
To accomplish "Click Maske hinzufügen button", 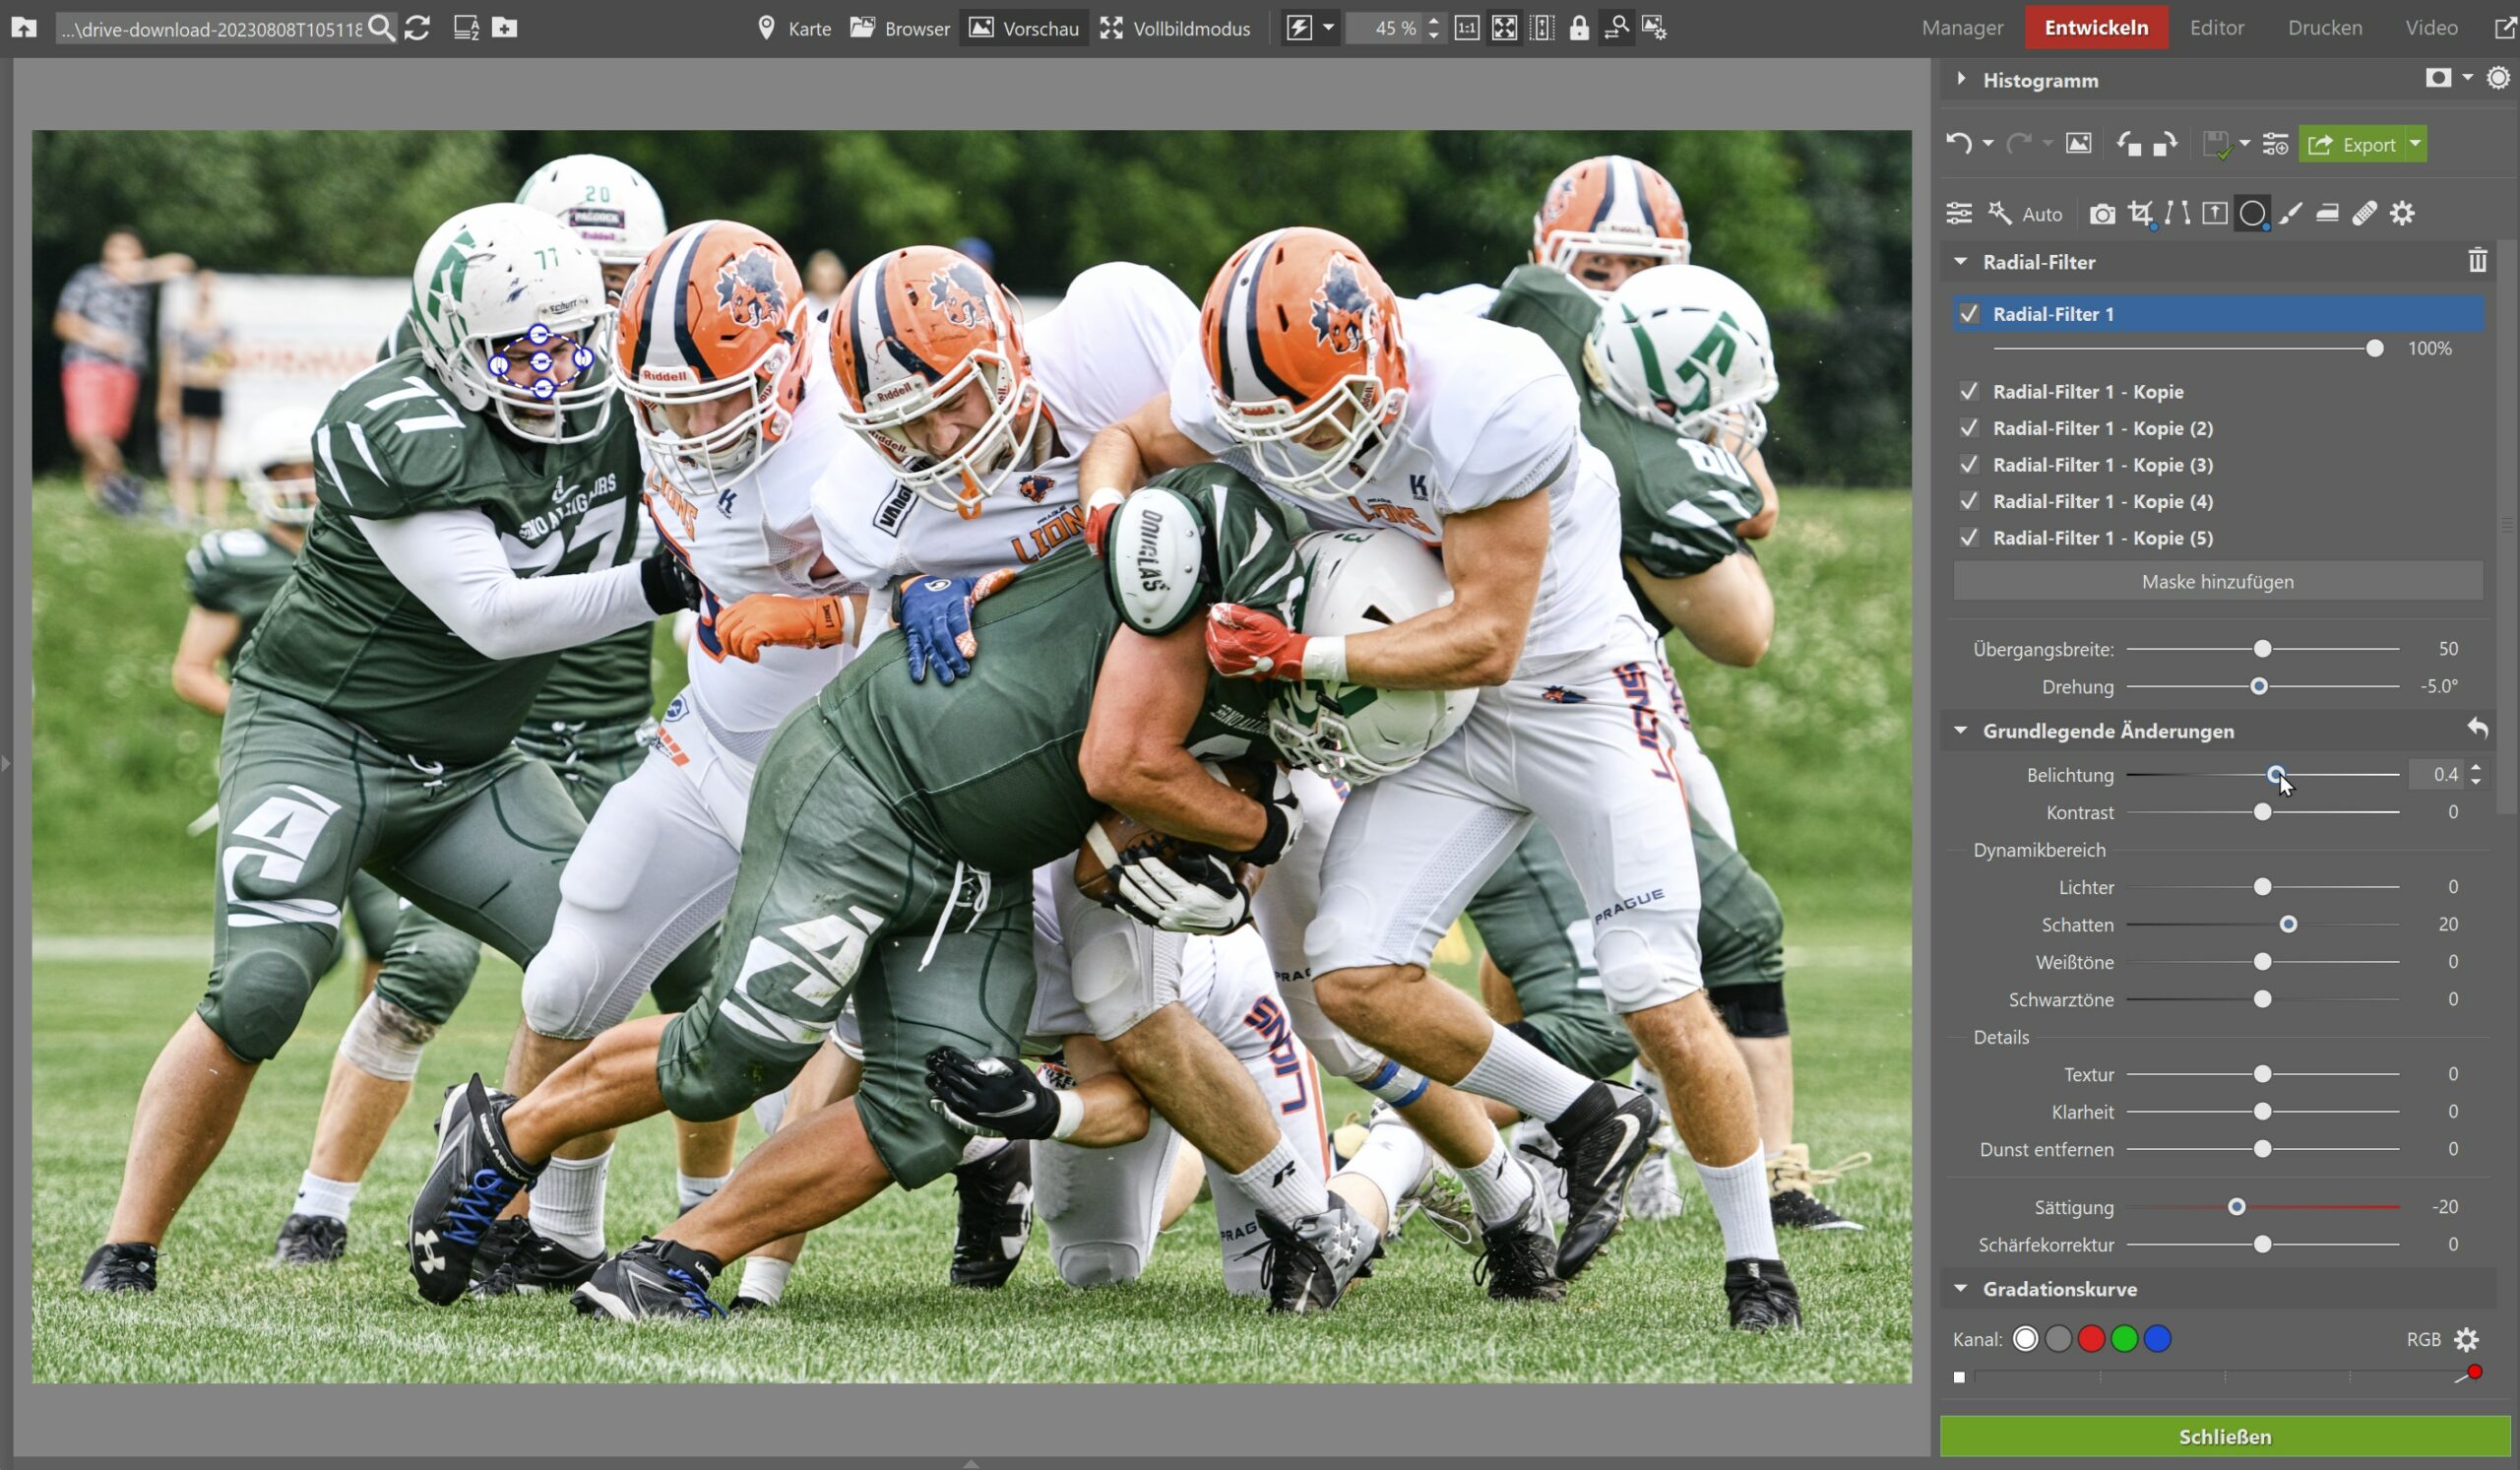I will pyautogui.click(x=2217, y=581).
